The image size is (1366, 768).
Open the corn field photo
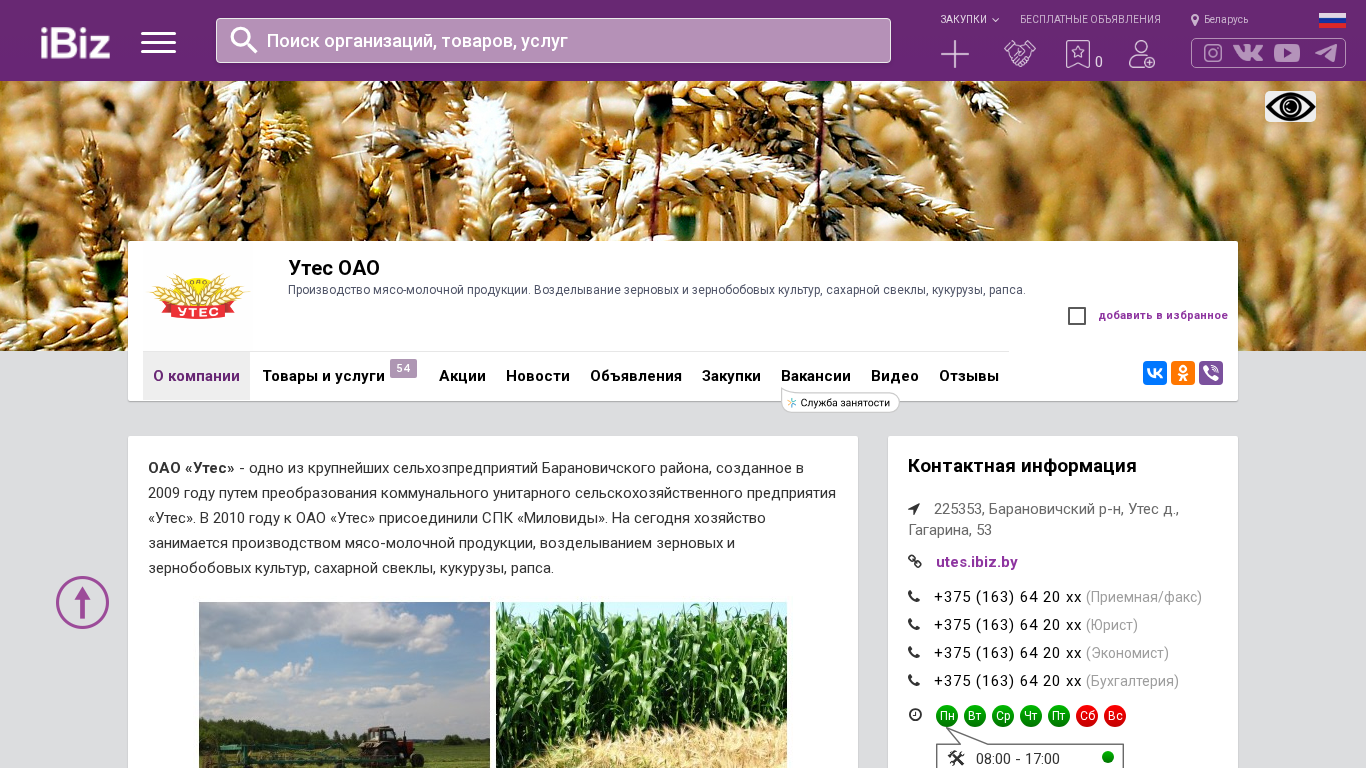point(641,685)
